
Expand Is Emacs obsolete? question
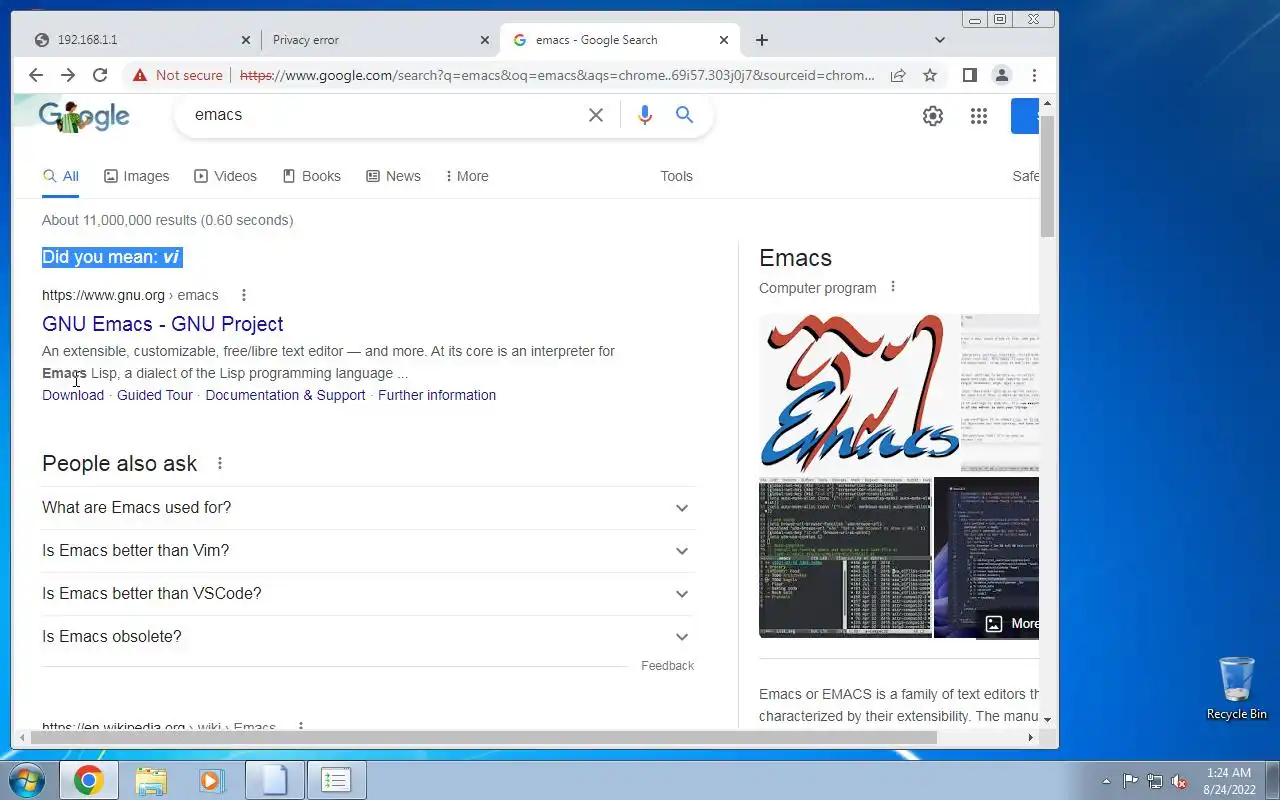[x=368, y=637]
